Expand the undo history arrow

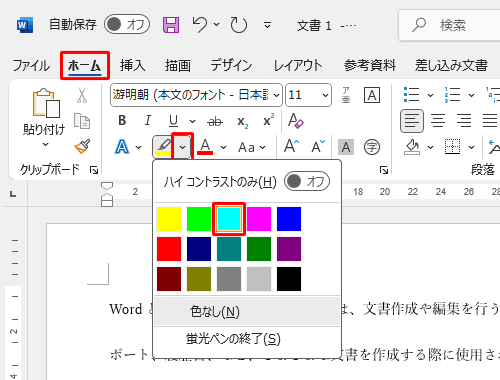pos(217,24)
